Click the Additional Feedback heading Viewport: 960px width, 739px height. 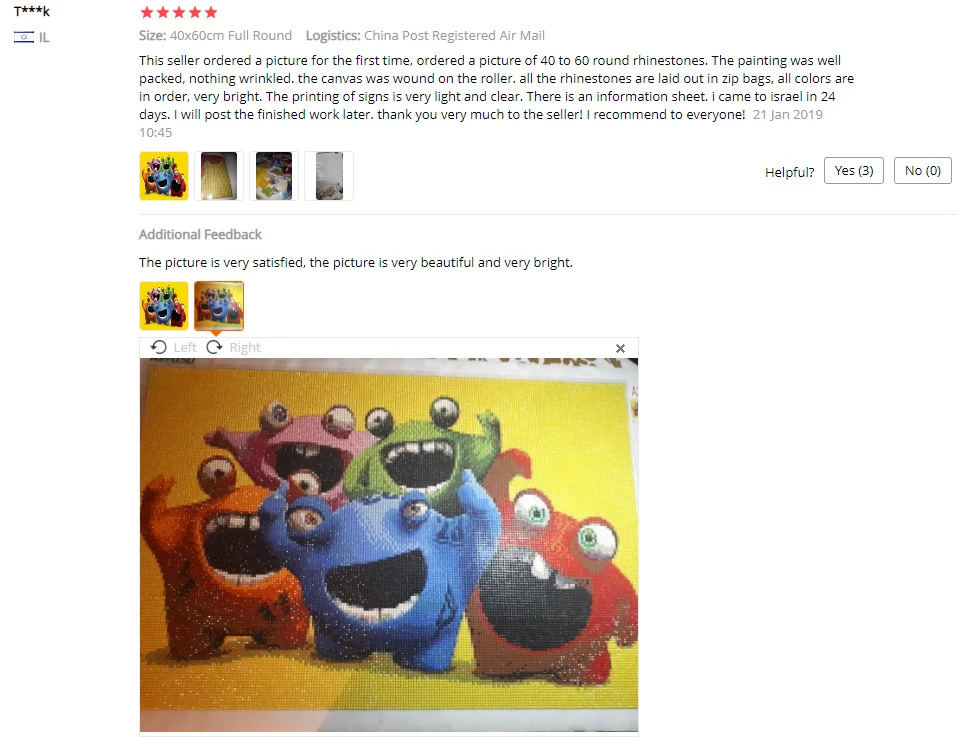200,234
